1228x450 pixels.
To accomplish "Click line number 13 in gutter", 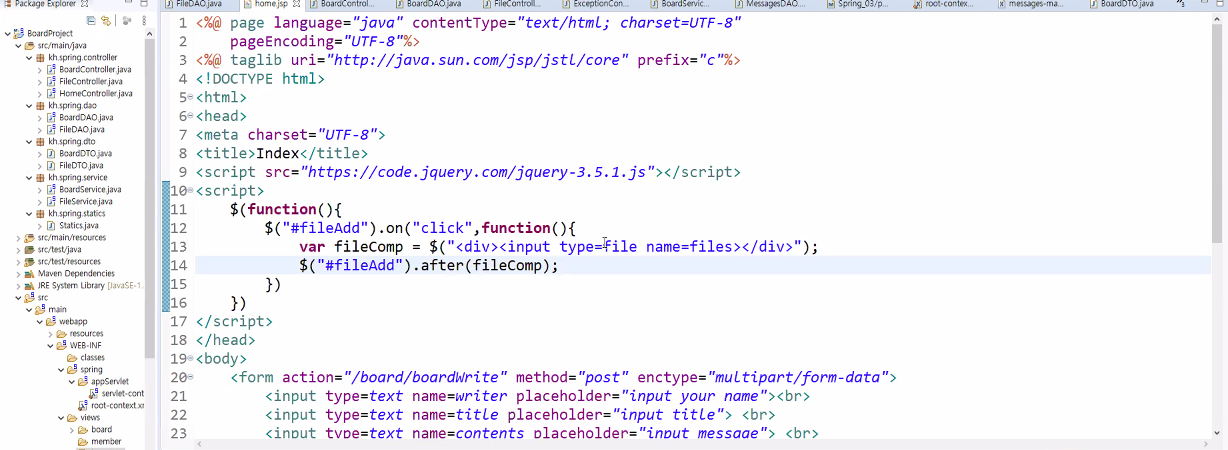I will 179,247.
